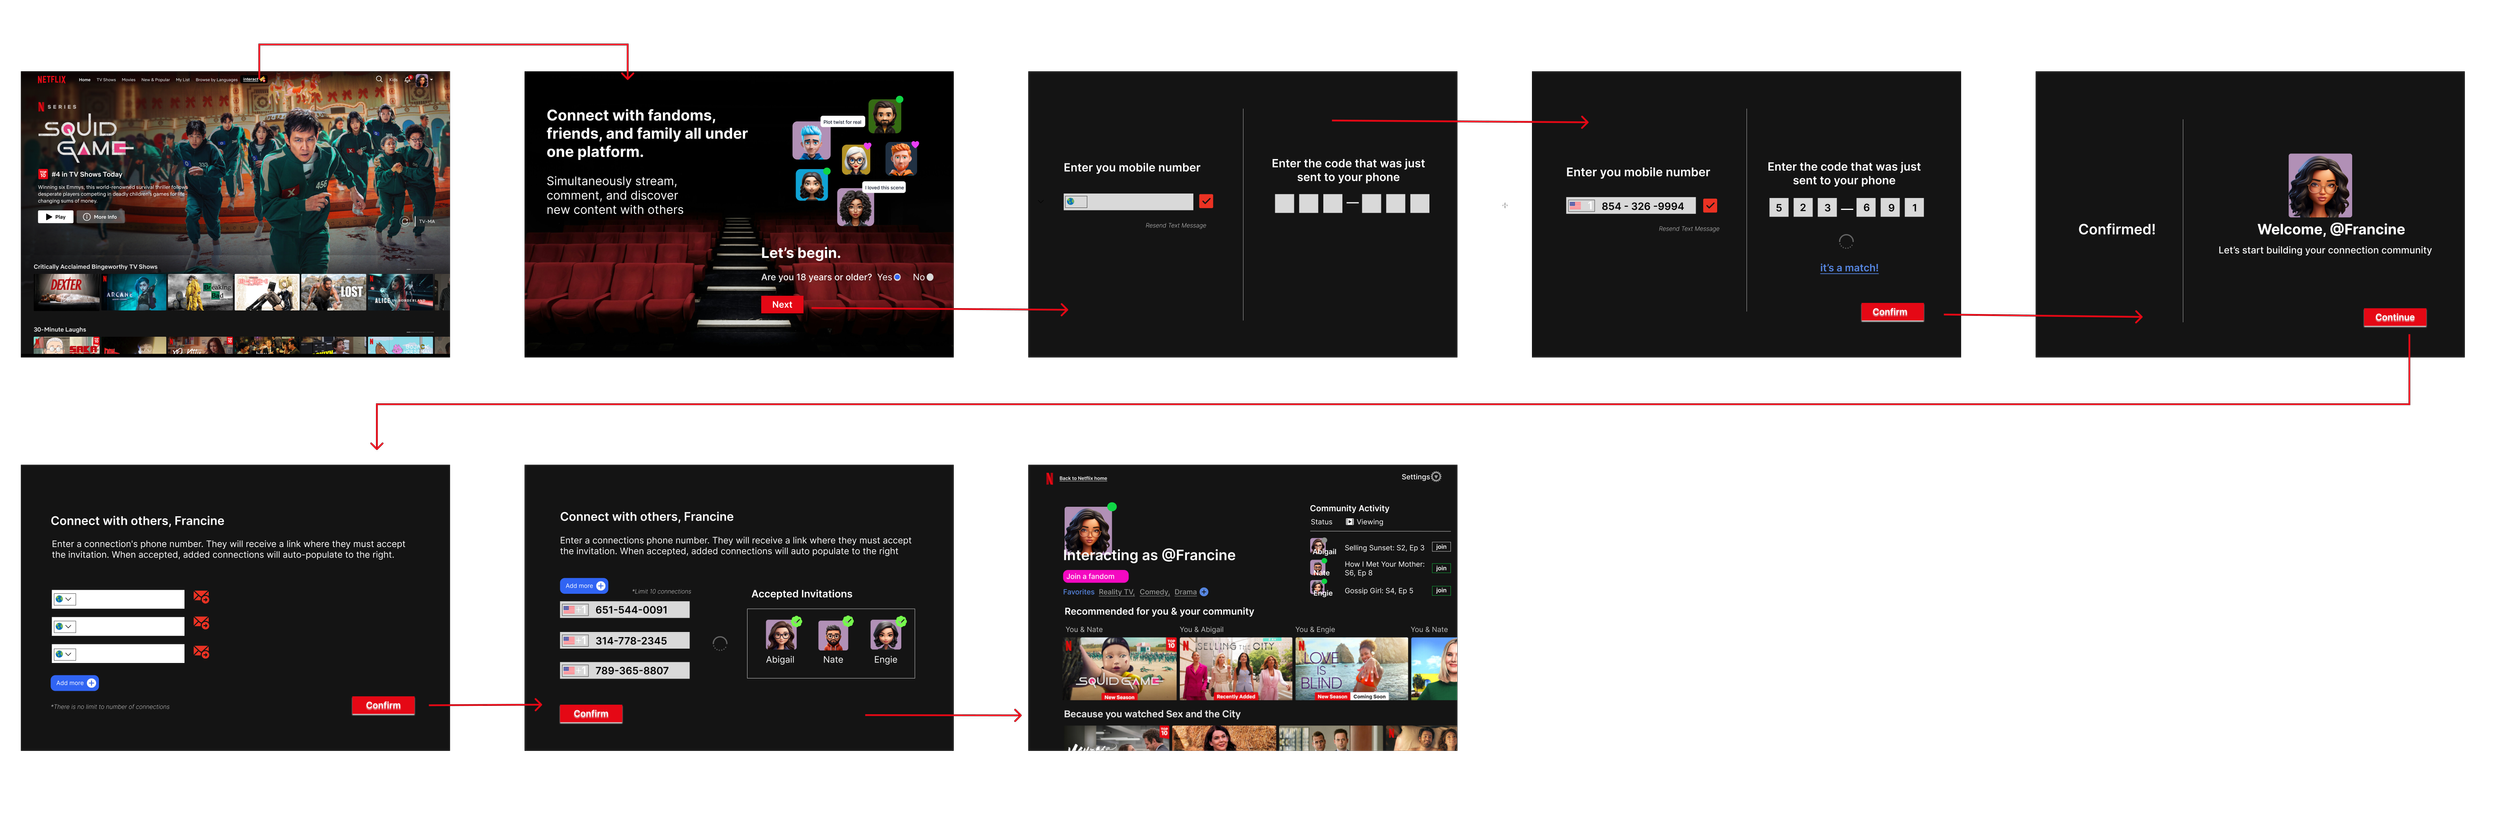
Task: Click Continue on Welcome @Francine screen
Action: click(x=2395, y=318)
